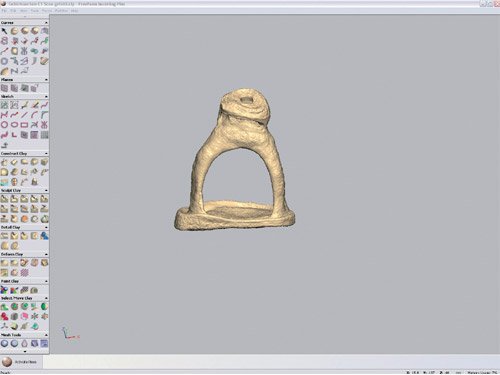
Task: Select the pink ellipse sketch tool
Action: point(14,125)
